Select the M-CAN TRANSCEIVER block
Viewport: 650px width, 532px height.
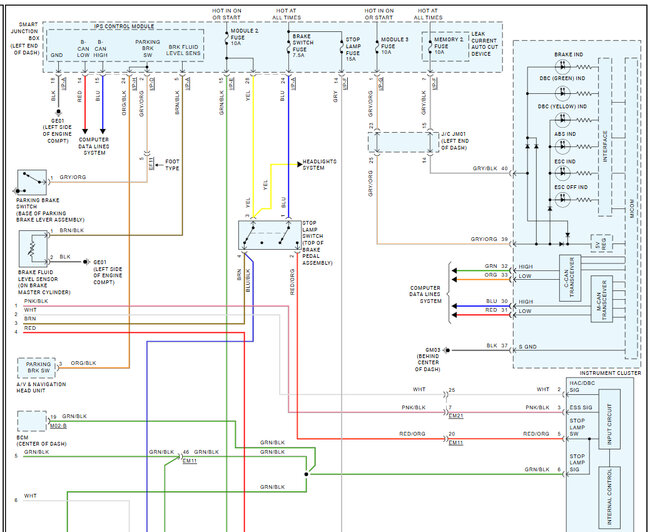(601, 299)
